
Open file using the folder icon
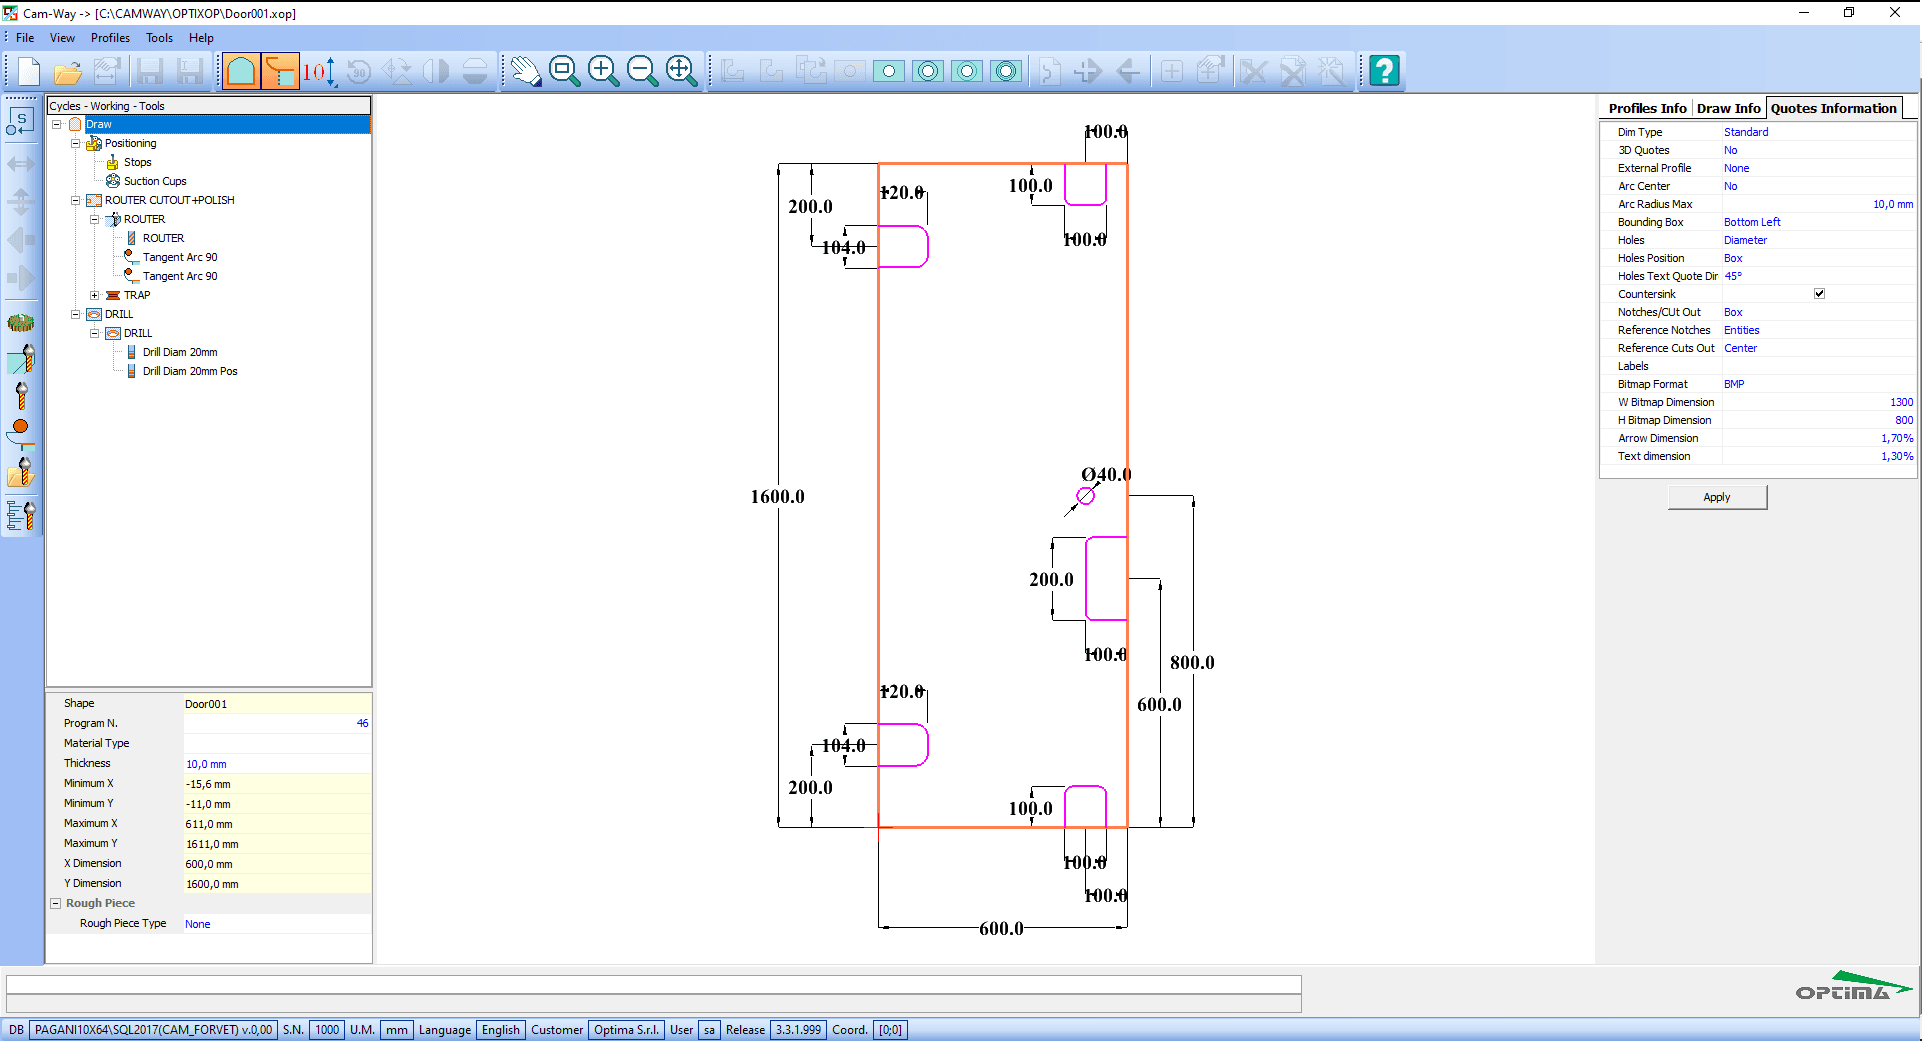(x=68, y=71)
